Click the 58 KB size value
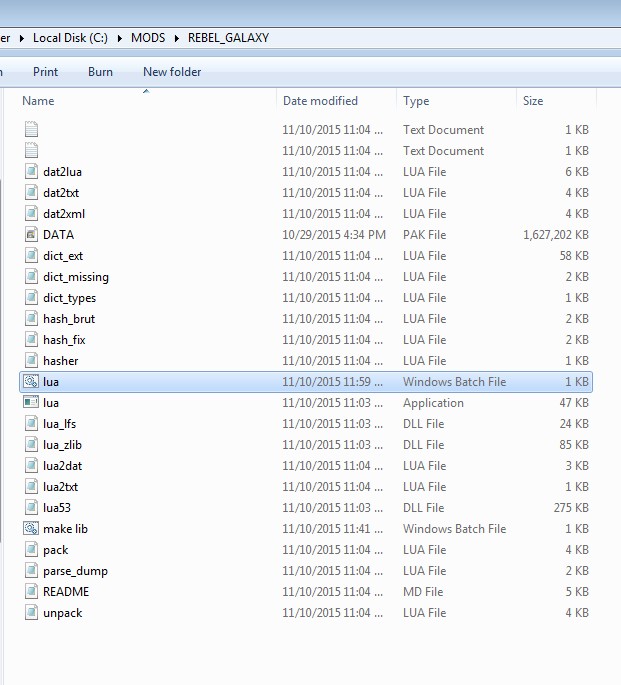The image size is (621, 685). (574, 256)
